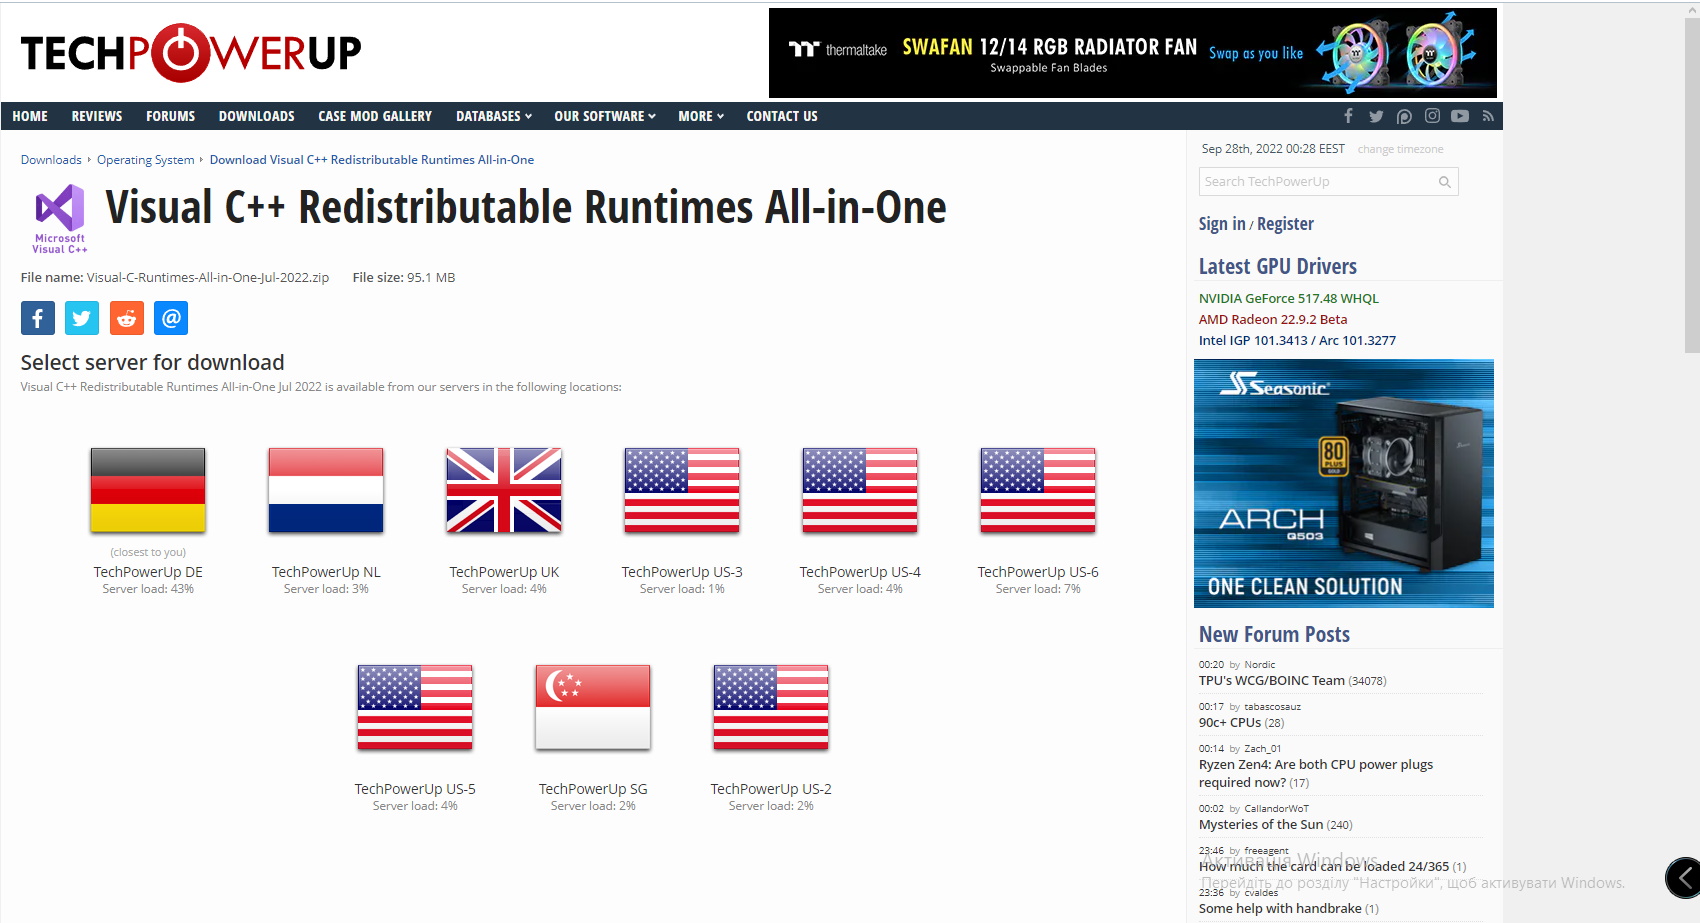Viewport: 1700px width, 923px height.
Task: Choose US-5 flag download server
Action: click(415, 707)
